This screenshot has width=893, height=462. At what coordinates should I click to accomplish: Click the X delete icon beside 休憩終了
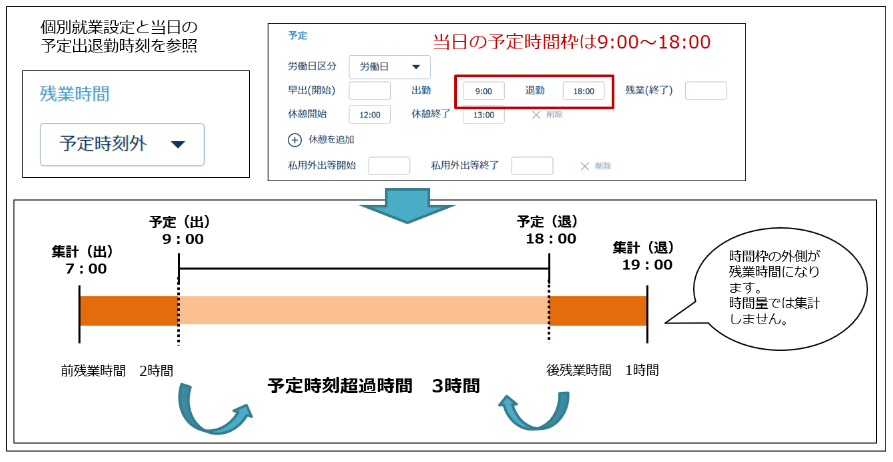[536, 115]
